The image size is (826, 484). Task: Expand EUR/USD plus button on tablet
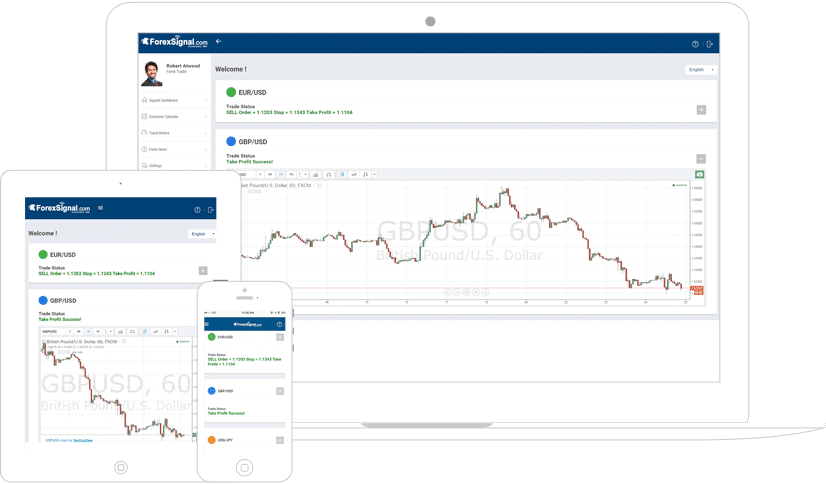[203, 271]
